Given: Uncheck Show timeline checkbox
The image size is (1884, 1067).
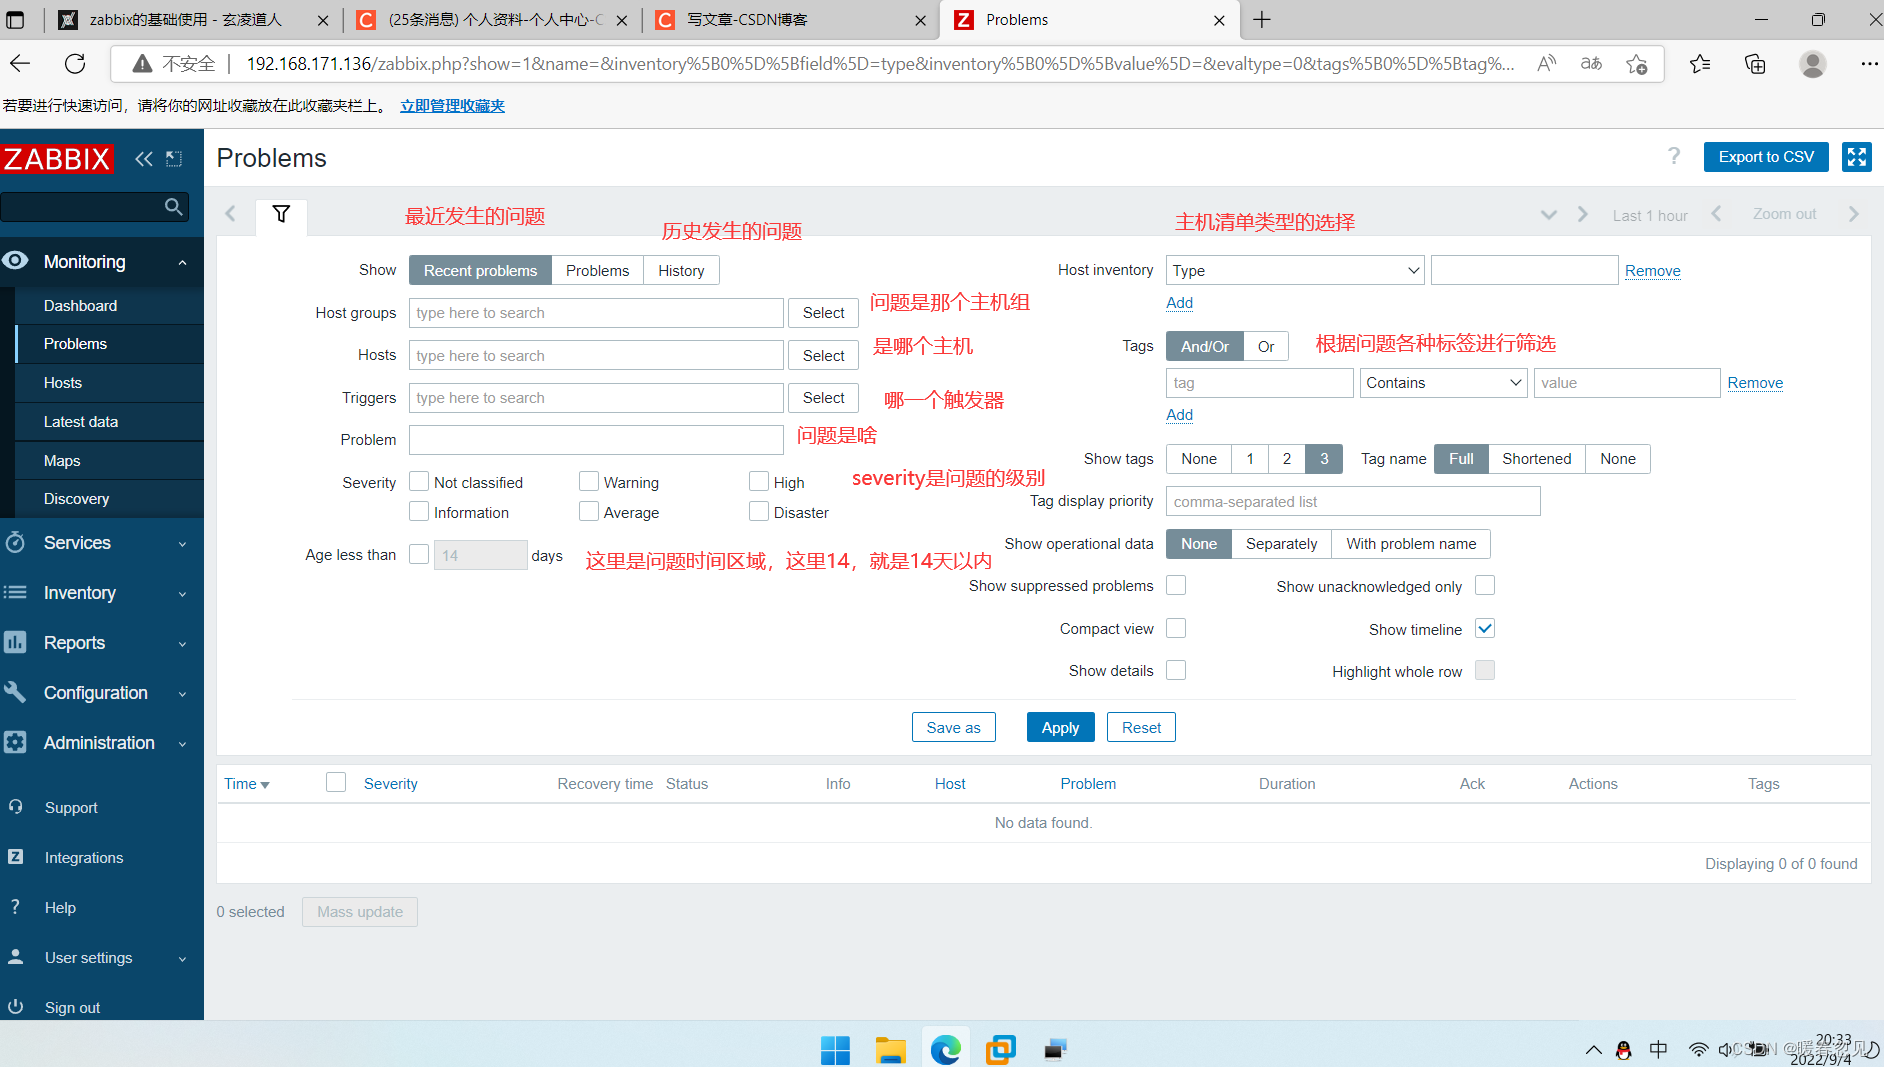Looking at the screenshot, I should coord(1485,628).
